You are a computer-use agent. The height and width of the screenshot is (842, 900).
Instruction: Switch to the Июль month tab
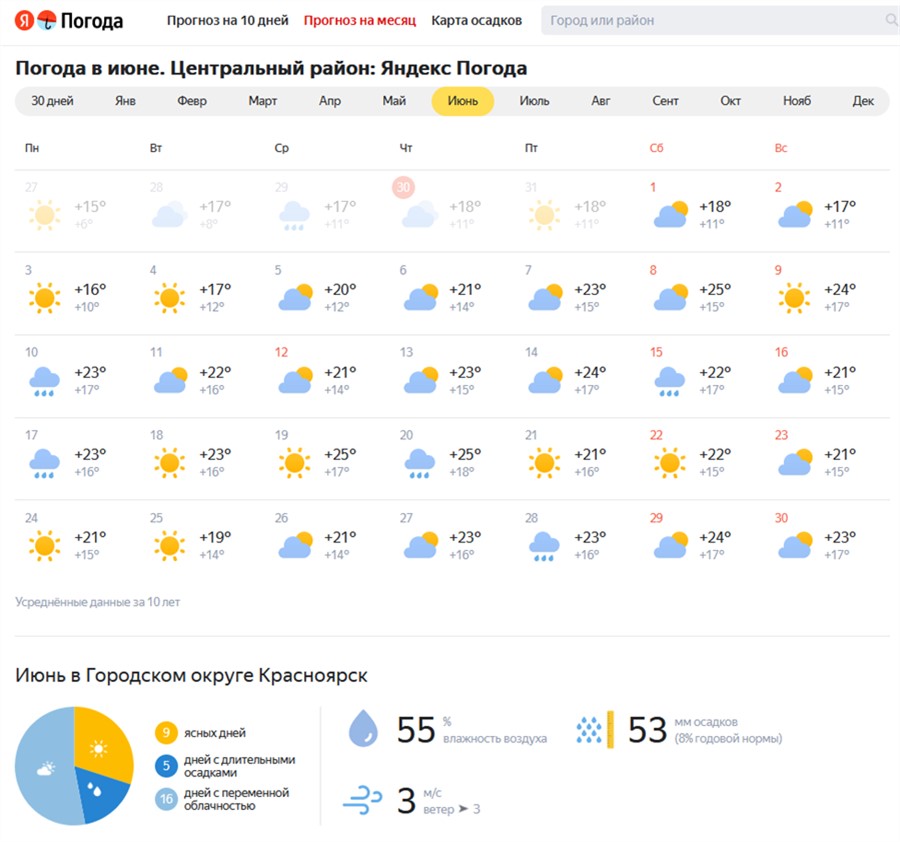[534, 101]
